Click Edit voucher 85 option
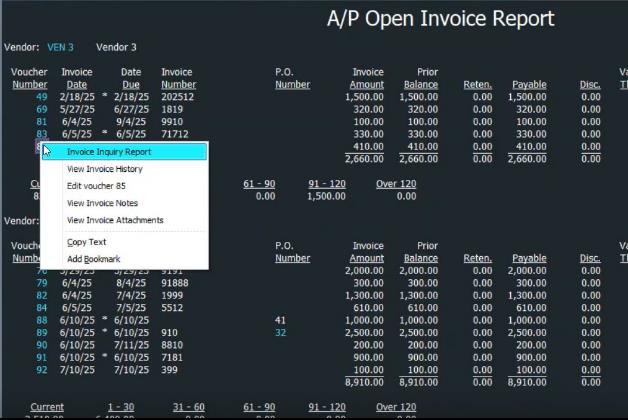 (96, 186)
